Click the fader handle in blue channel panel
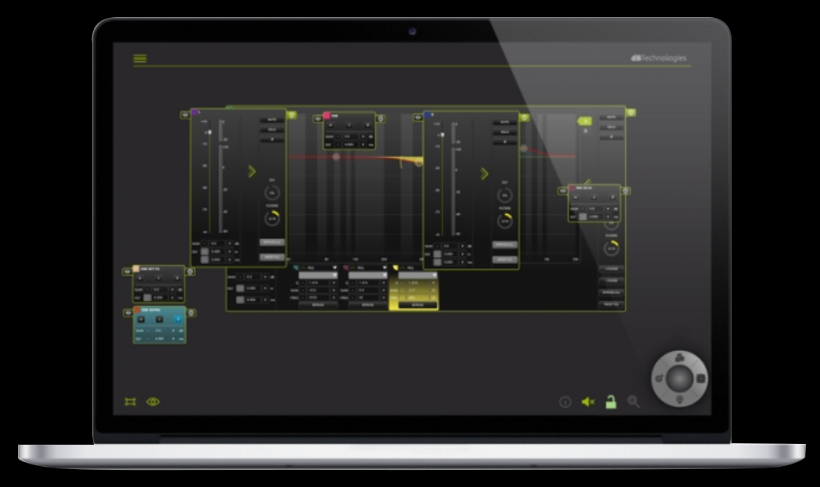Screen dimensions: 820x487 [x=442, y=135]
